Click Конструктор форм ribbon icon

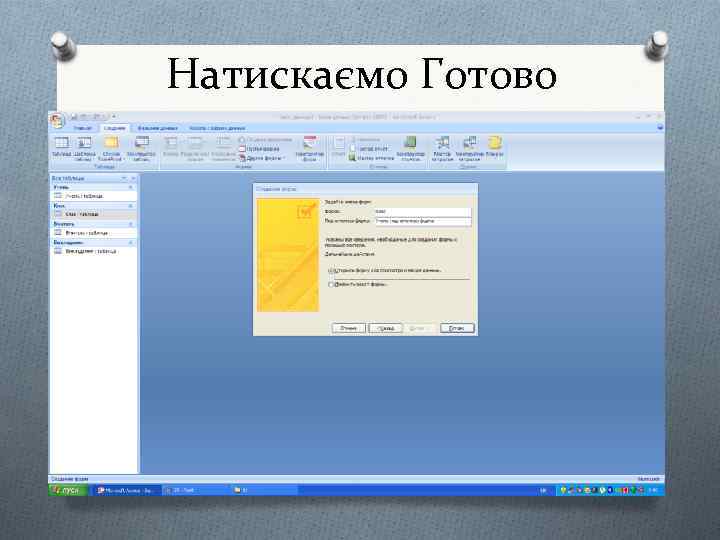309,149
